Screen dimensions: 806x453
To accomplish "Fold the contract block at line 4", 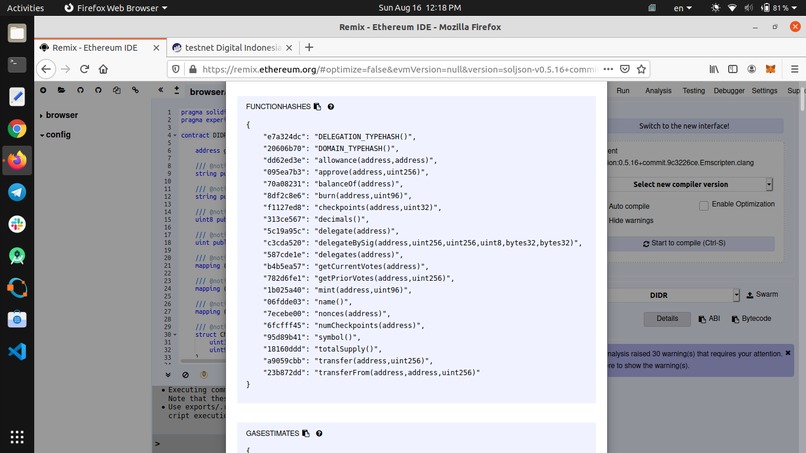I will 175,135.
